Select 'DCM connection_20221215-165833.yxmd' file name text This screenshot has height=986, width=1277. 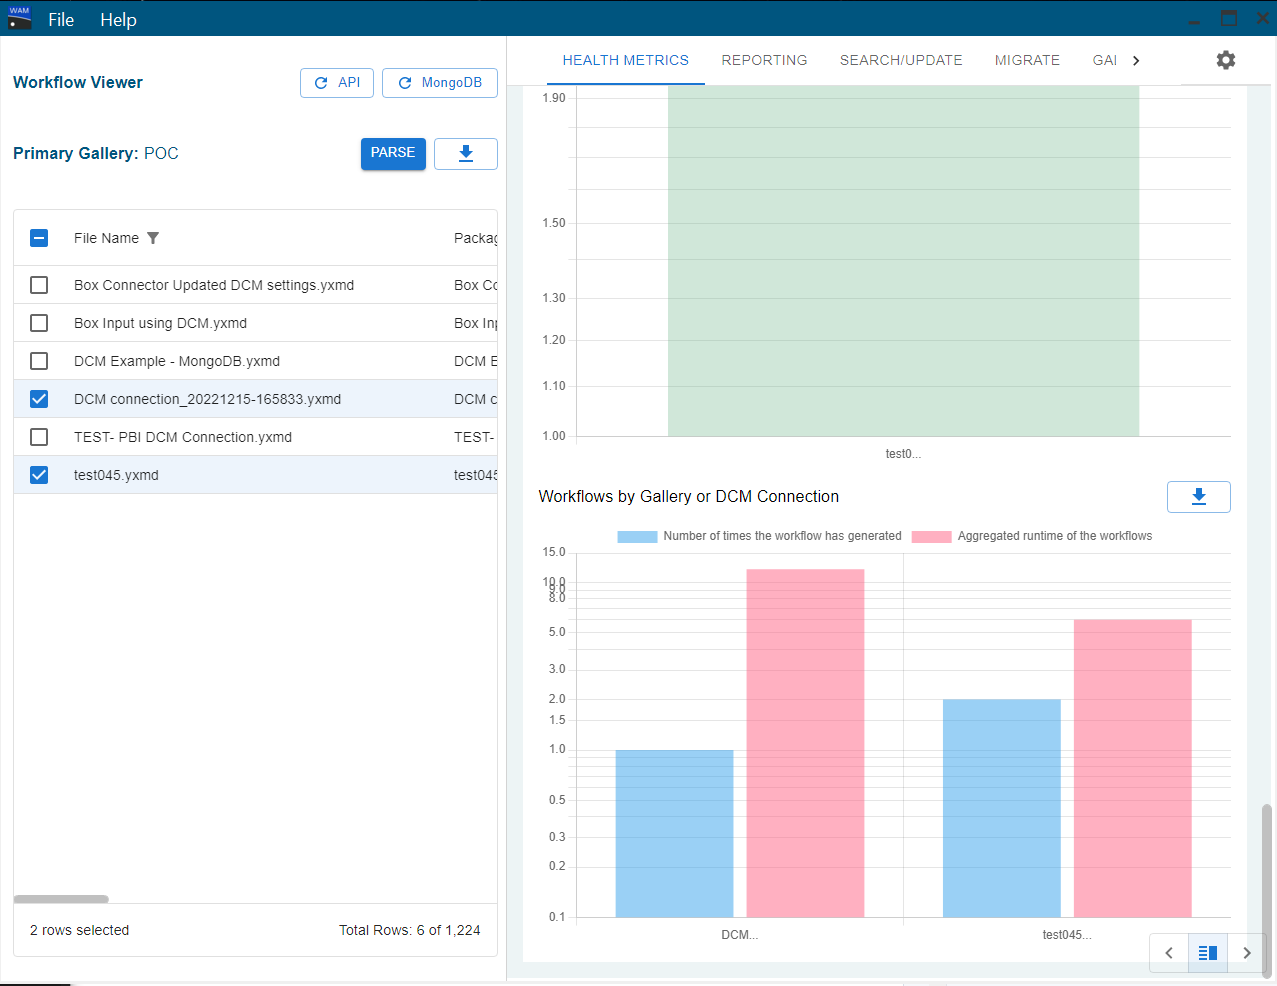(208, 399)
